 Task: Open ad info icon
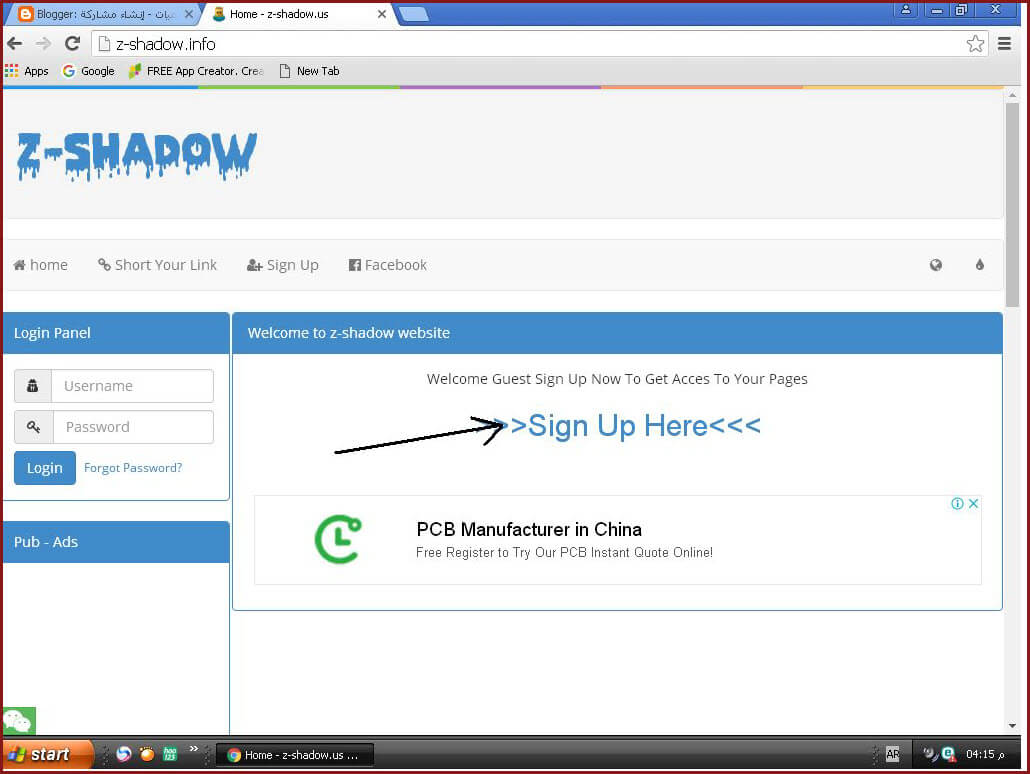pyautogui.click(x=957, y=503)
